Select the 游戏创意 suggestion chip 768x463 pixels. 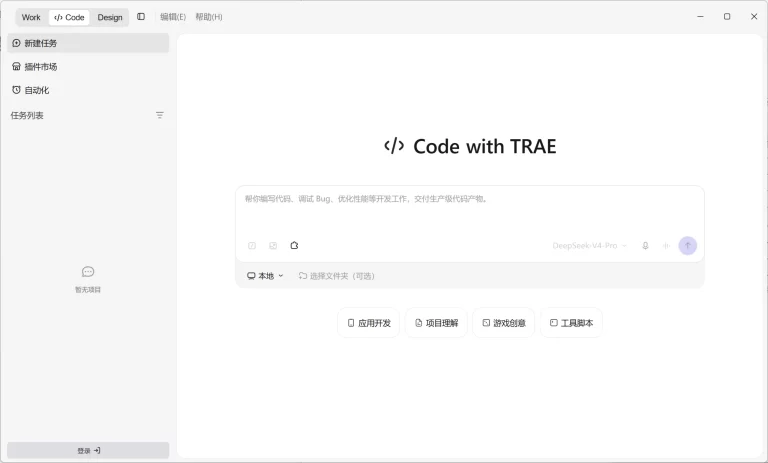(504, 323)
